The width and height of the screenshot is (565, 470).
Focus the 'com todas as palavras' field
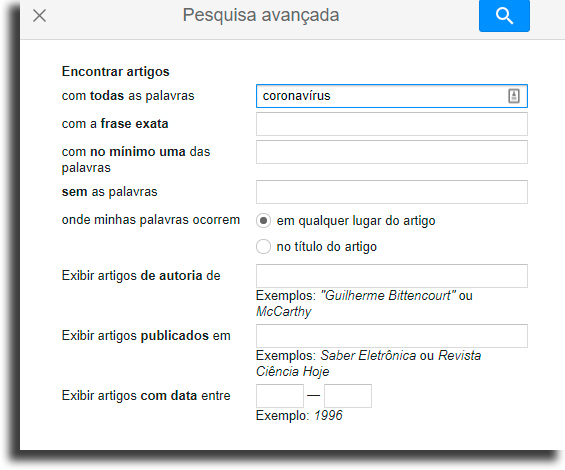tap(392, 96)
